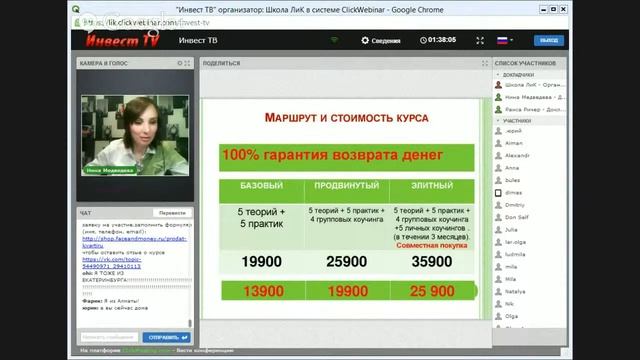The image size is (640, 360).
Task: Click the green connection signal icon
Action: click(334, 40)
